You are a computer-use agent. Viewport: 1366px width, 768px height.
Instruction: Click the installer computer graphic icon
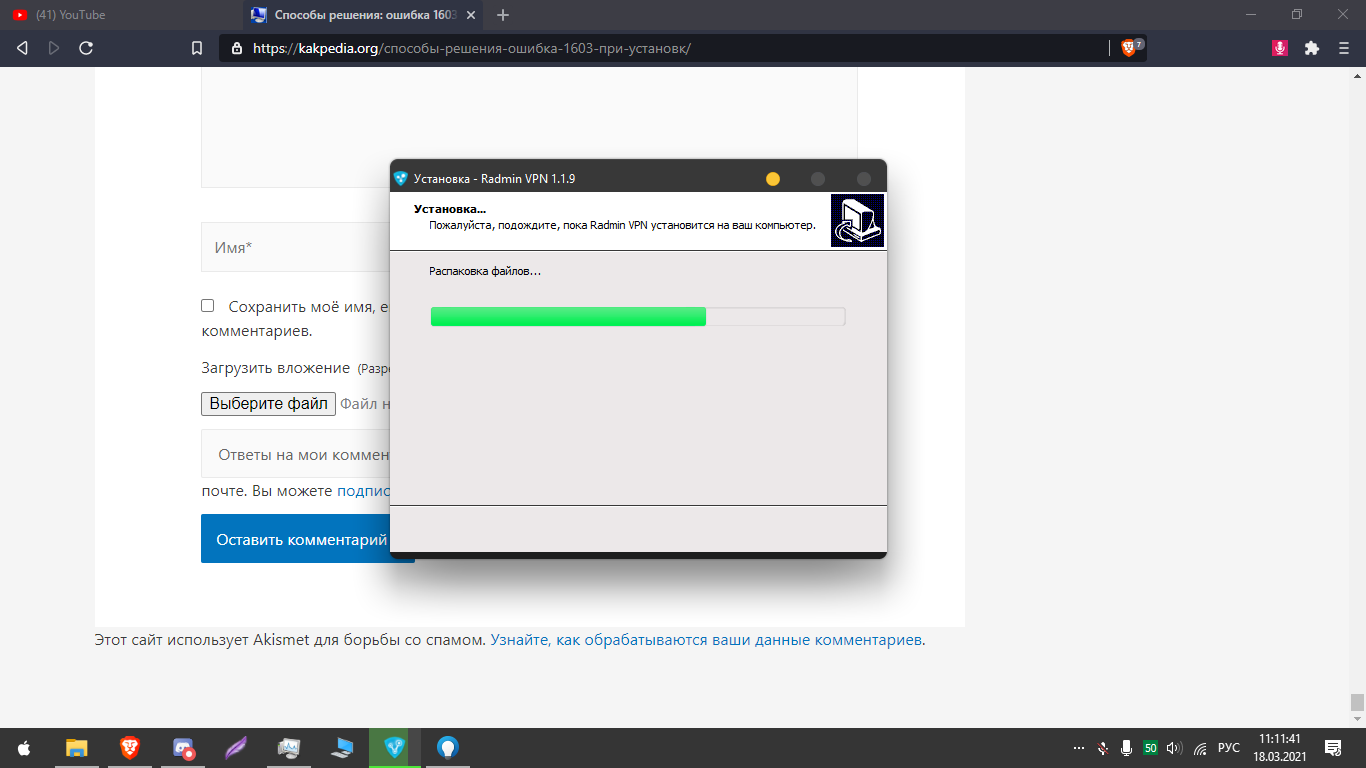tap(857, 220)
